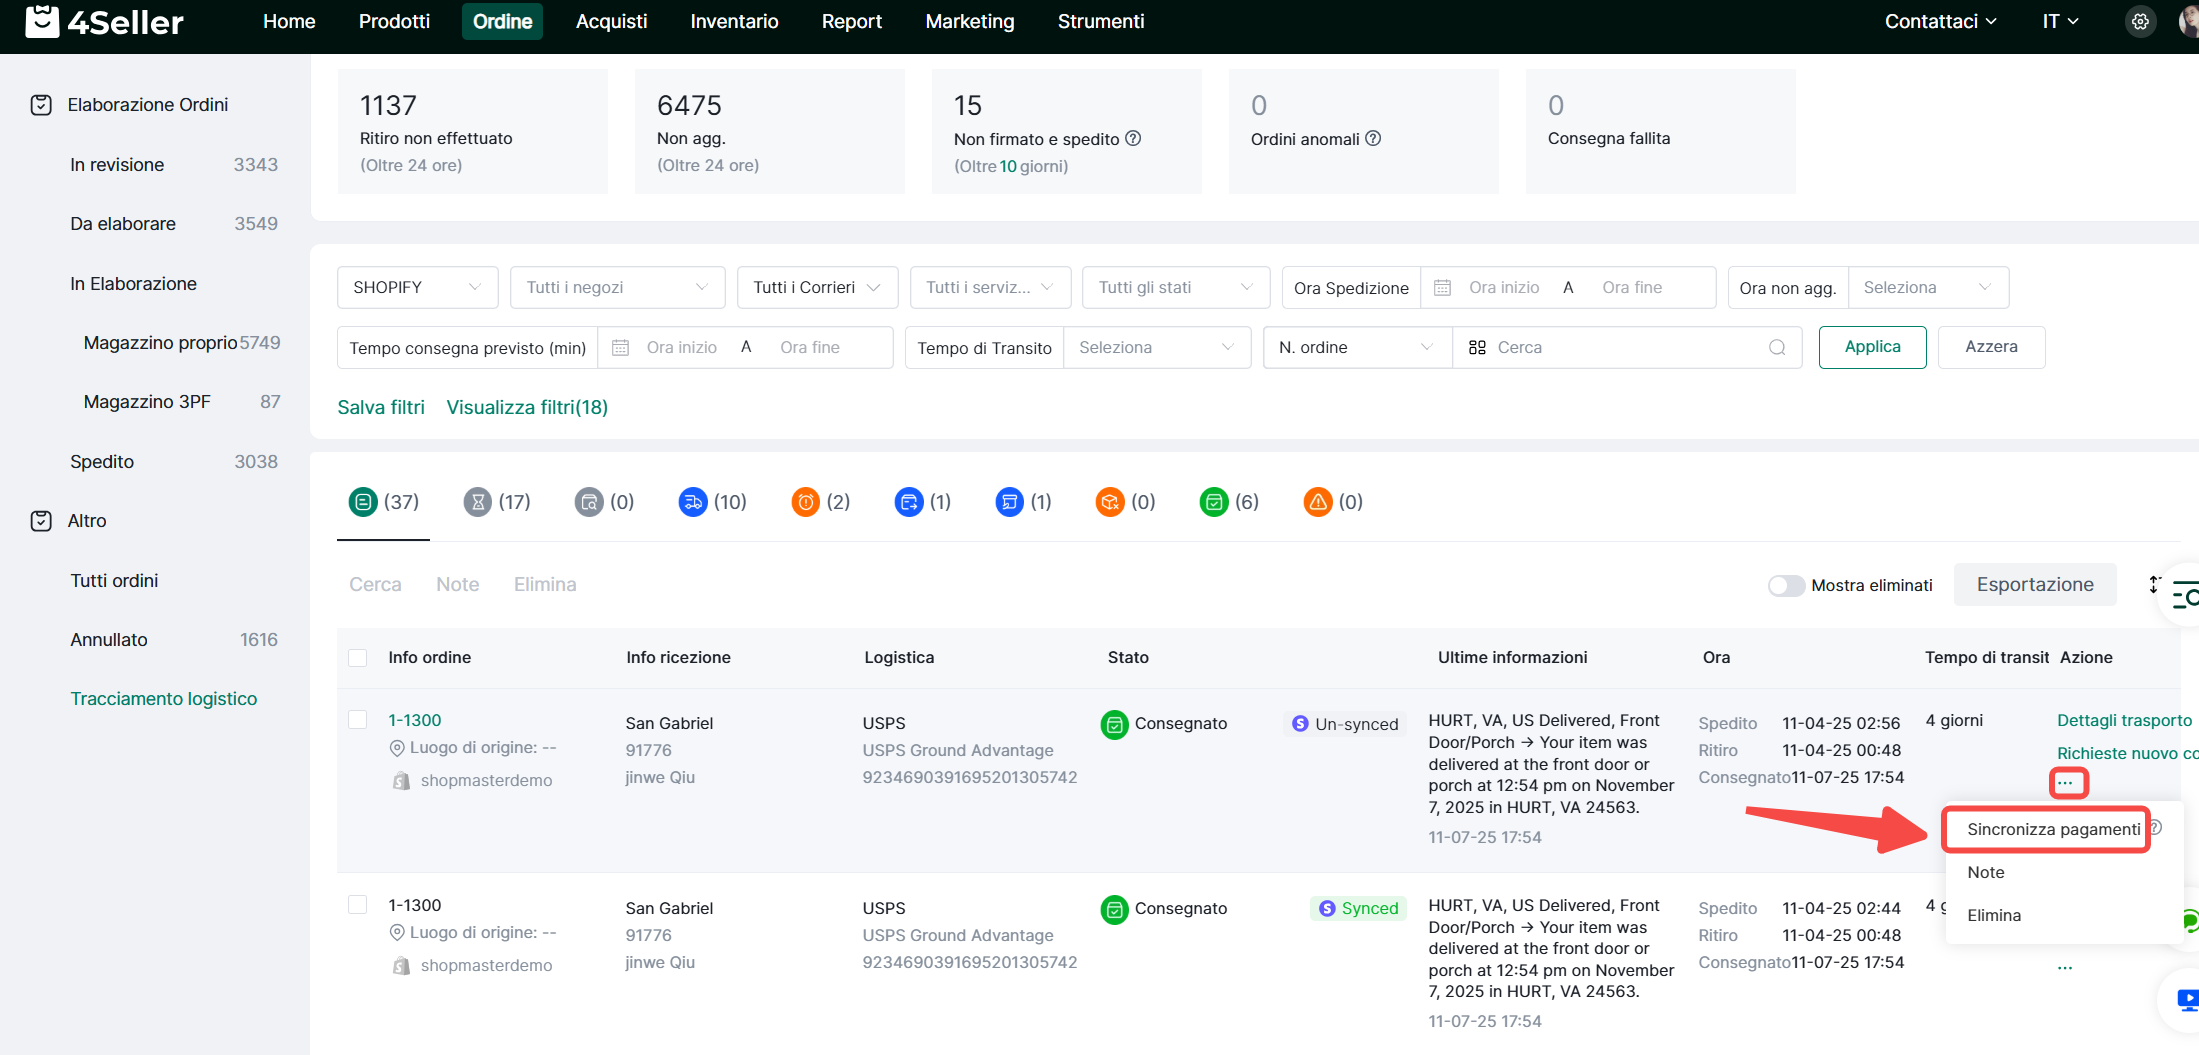Click the green delivered status icon tab

click(1213, 502)
